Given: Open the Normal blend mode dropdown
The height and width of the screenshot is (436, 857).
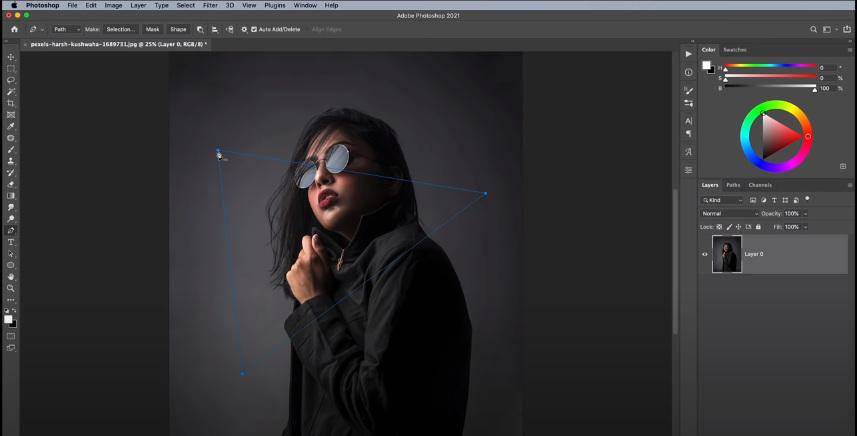Looking at the screenshot, I should click(729, 213).
